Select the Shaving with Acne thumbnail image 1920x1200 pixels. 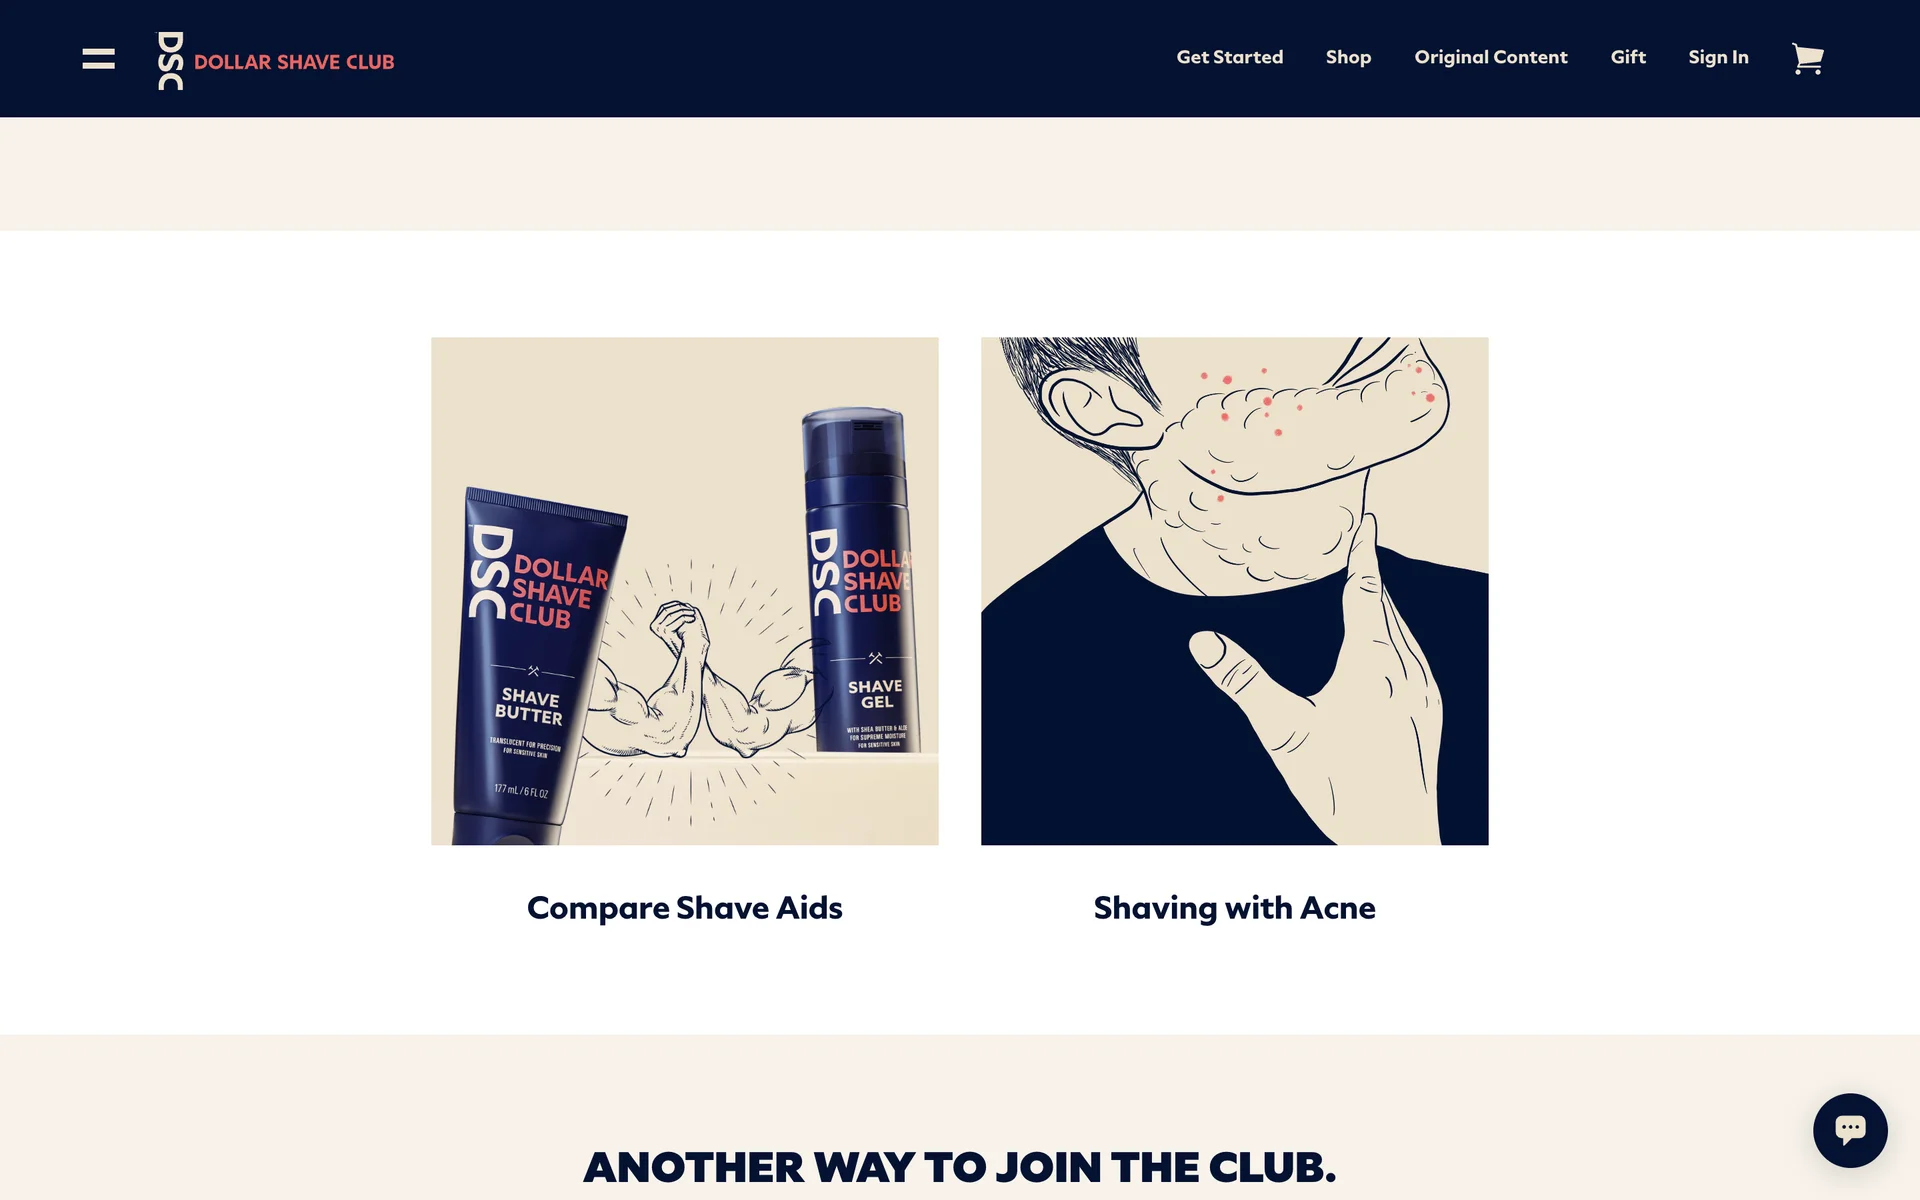click(1234, 591)
